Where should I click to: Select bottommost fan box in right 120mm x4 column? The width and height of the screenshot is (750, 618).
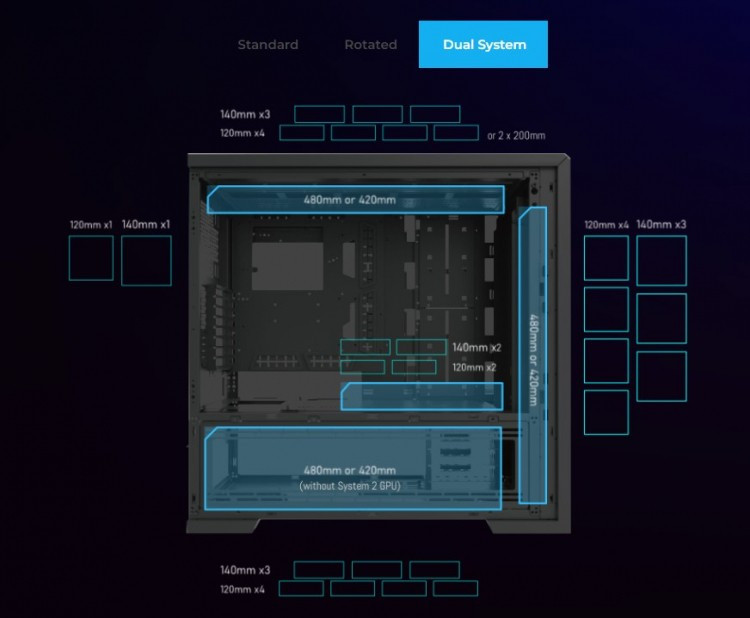[606, 412]
